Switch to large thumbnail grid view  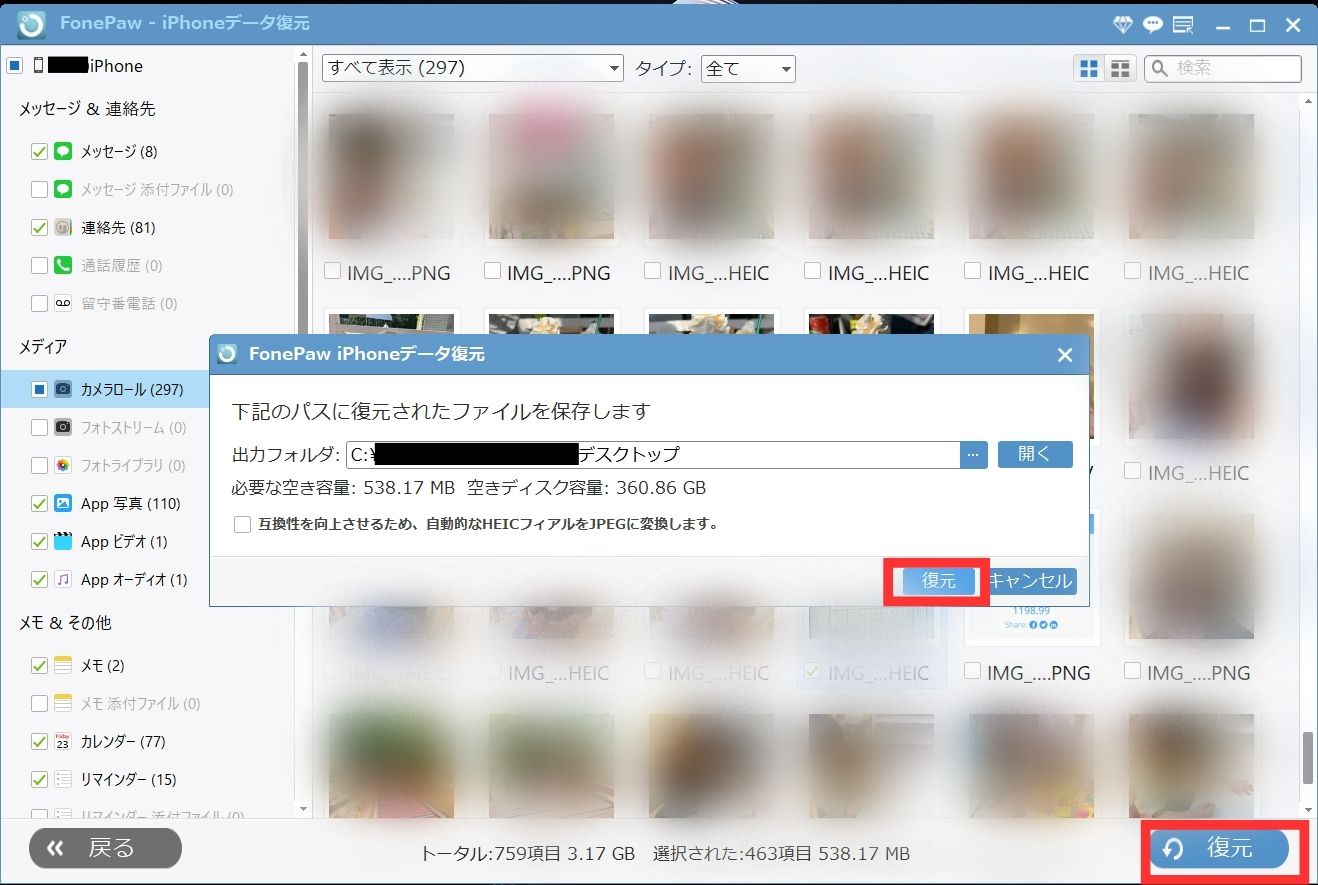click(1089, 68)
